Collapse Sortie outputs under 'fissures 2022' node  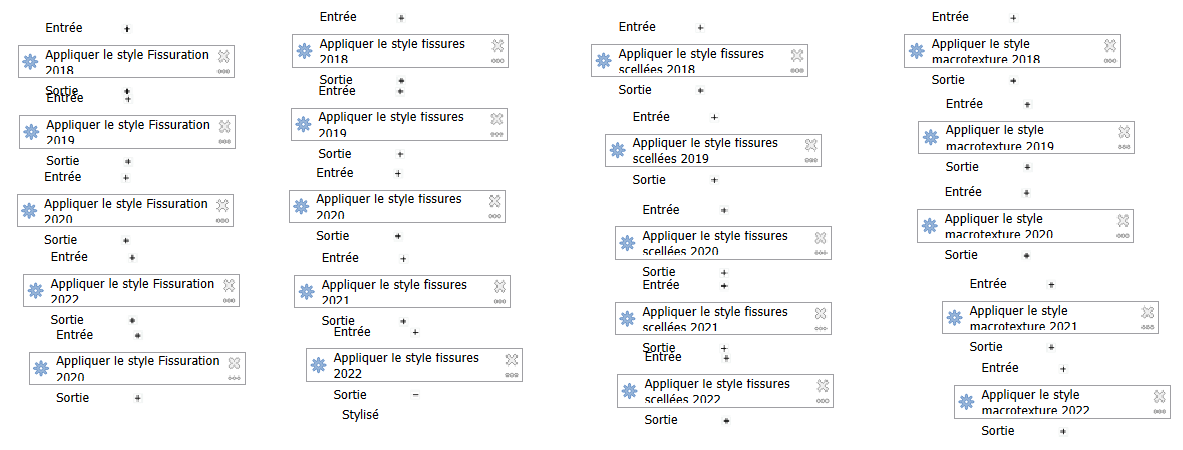click(415, 395)
